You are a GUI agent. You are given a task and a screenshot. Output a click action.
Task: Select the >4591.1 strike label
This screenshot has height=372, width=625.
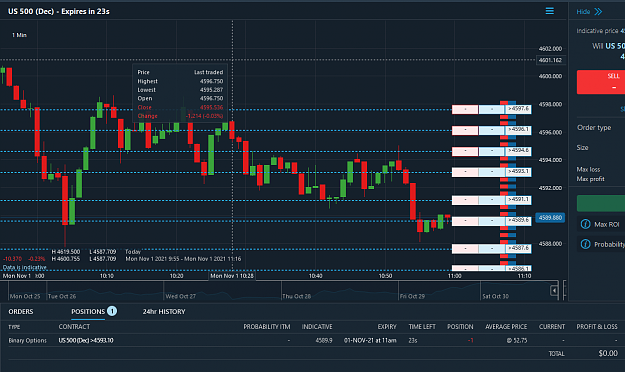[518, 199]
